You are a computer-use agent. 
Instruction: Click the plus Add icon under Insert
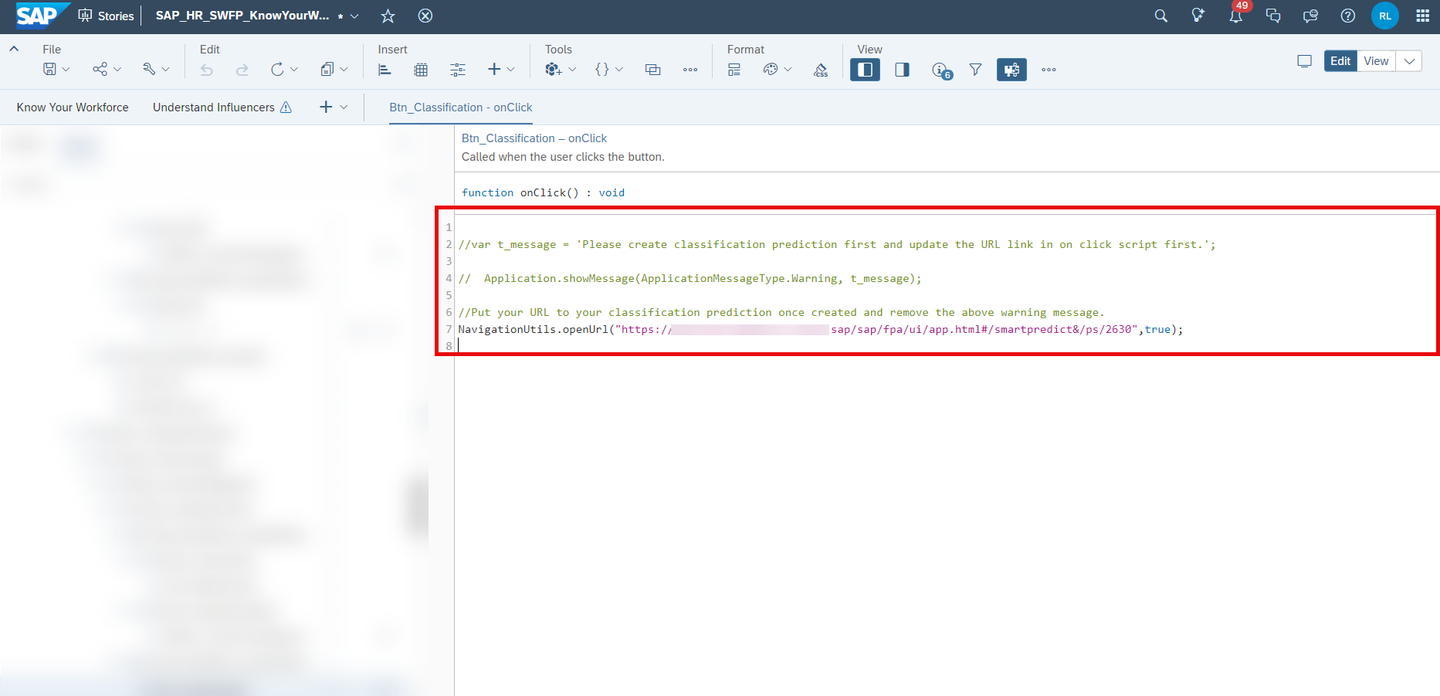point(494,70)
